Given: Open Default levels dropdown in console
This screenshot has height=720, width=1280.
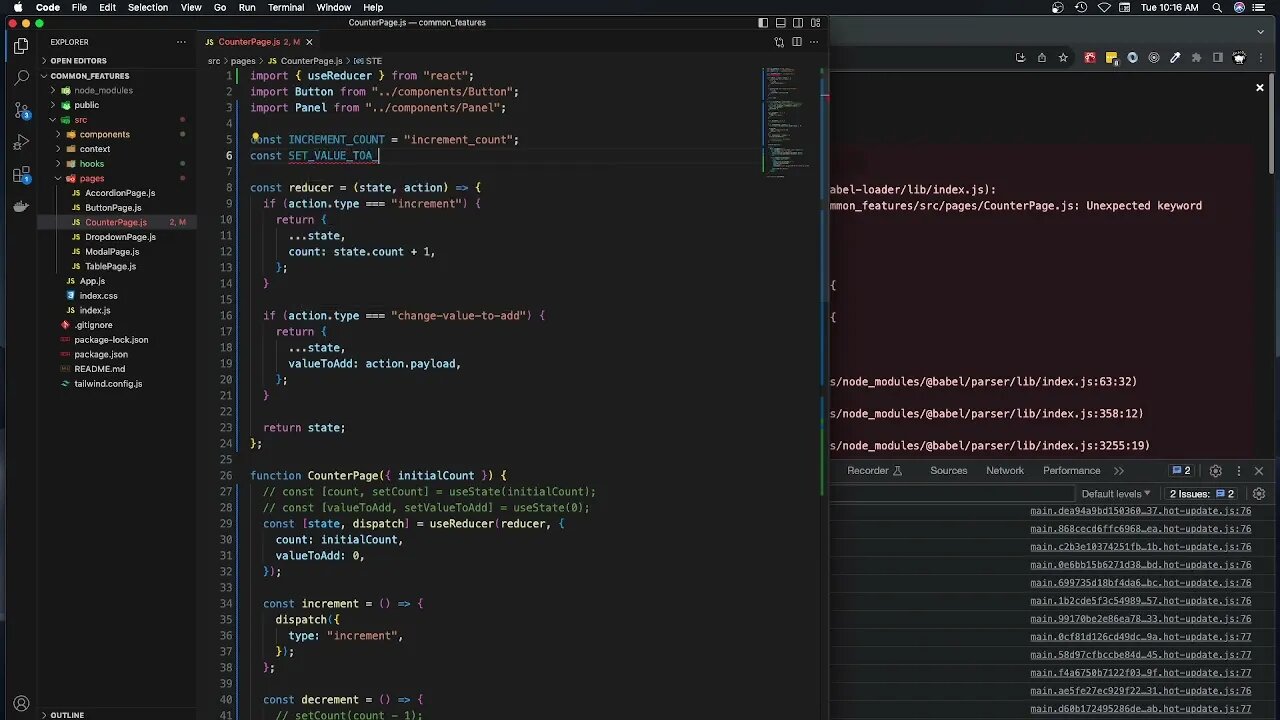Looking at the screenshot, I should click(1116, 494).
